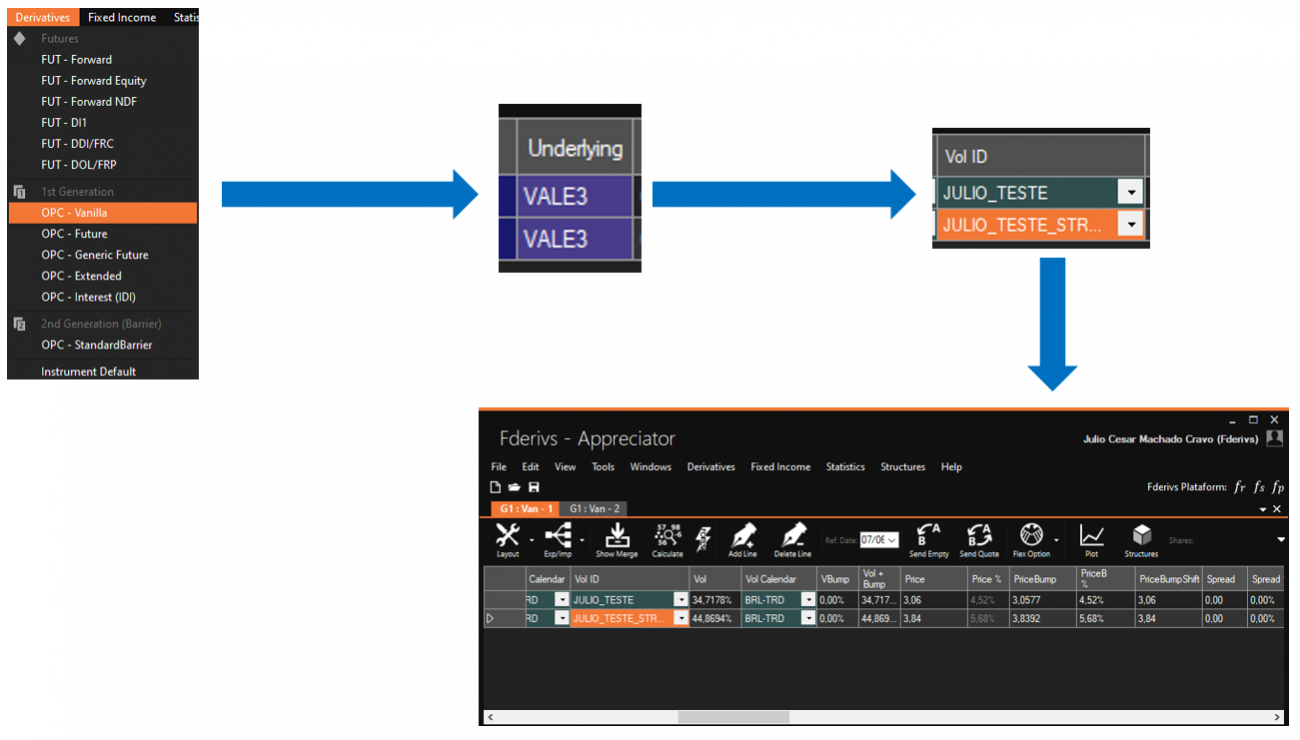Open the Statistics menu in Appreciator
The image size is (1300, 740).
[x=845, y=467]
